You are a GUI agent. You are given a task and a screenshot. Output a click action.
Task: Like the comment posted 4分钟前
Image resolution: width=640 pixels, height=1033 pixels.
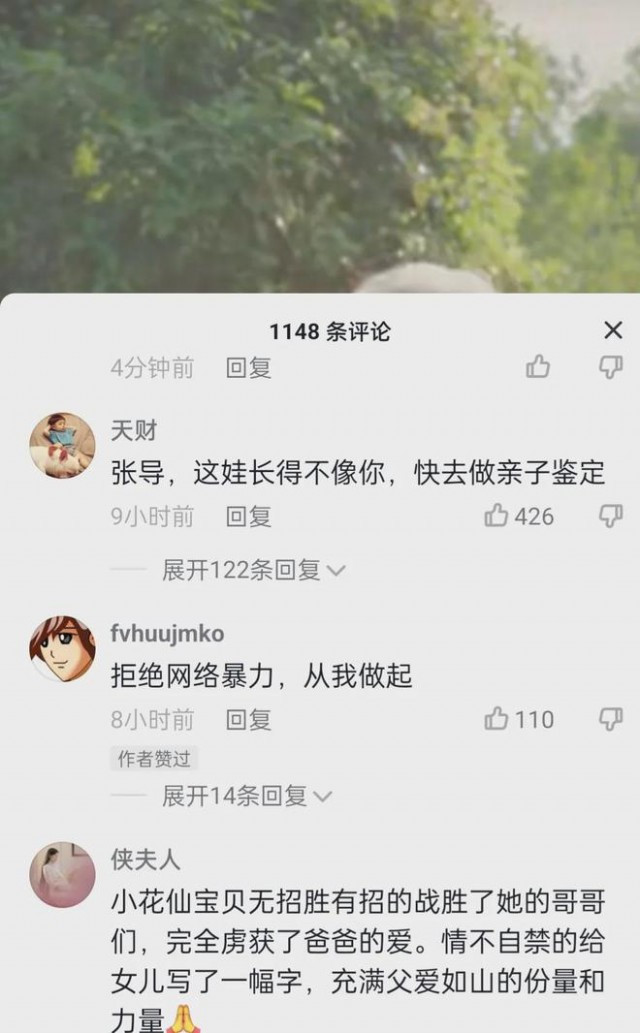[x=538, y=366]
